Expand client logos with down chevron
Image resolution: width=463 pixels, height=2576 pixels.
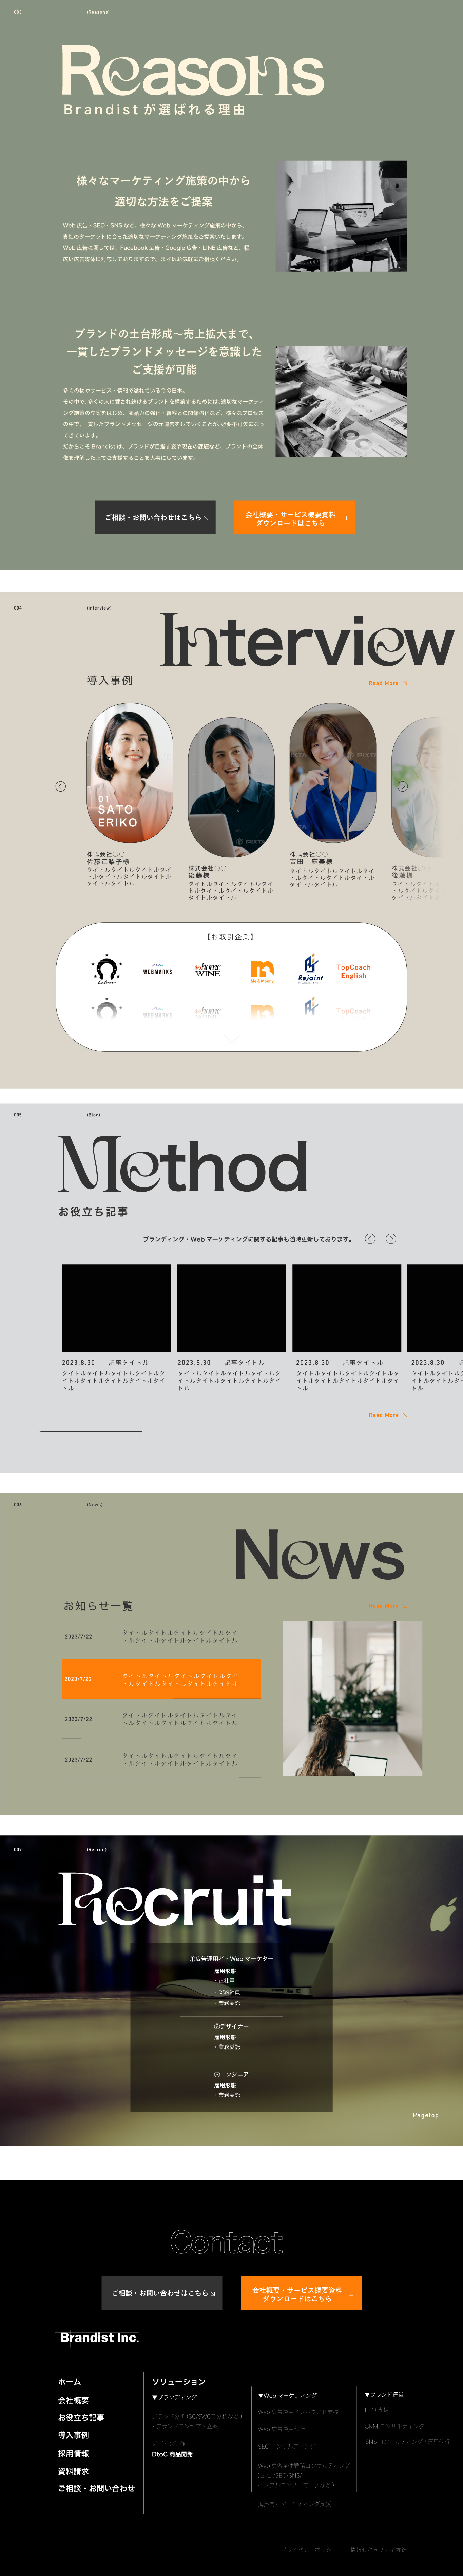pyautogui.click(x=231, y=1039)
